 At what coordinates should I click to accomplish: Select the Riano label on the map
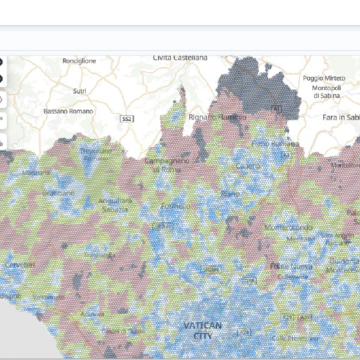[230, 193]
